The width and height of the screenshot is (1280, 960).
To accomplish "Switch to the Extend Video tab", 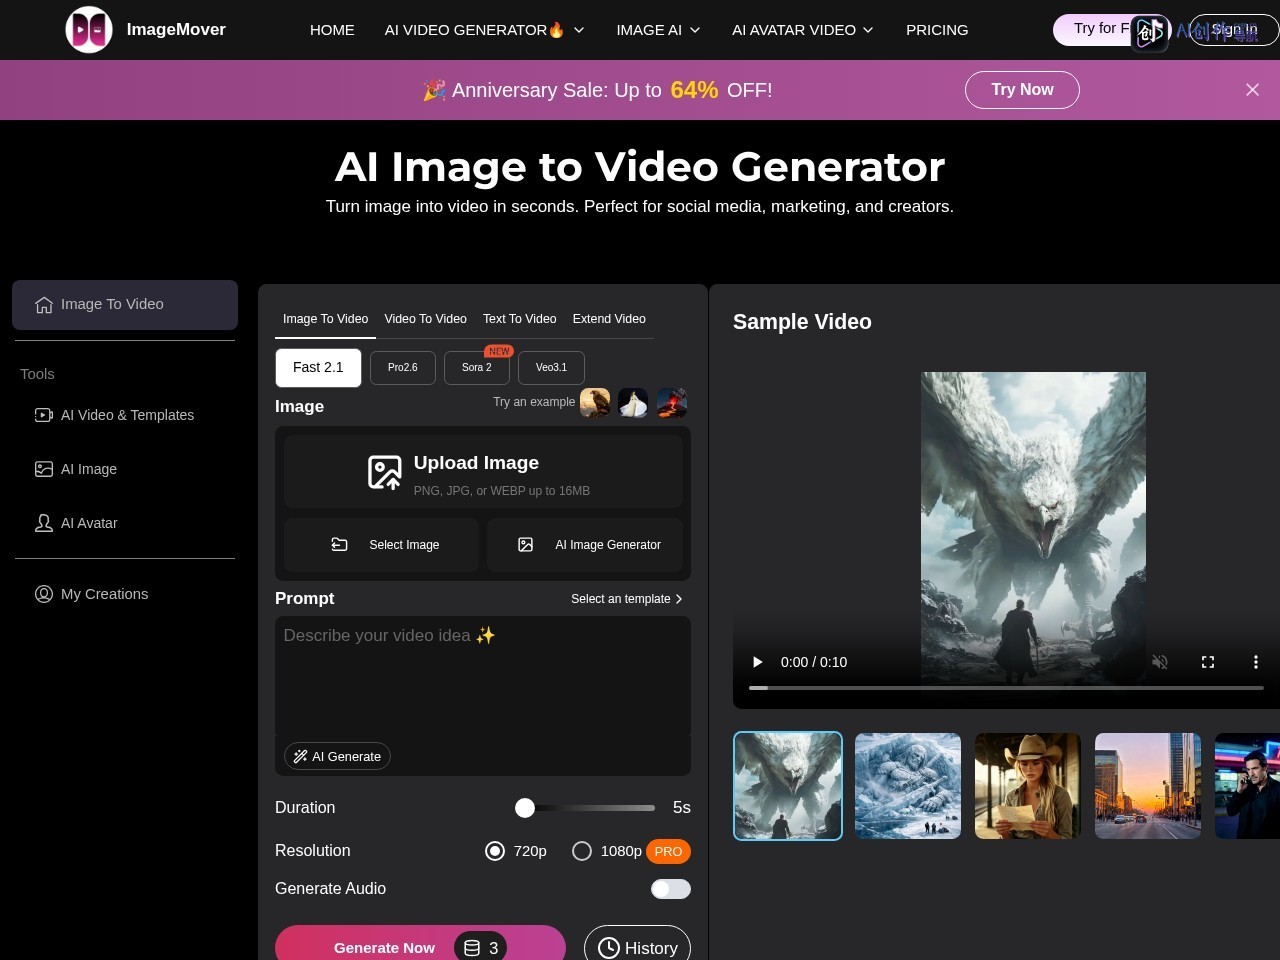I will click(609, 319).
